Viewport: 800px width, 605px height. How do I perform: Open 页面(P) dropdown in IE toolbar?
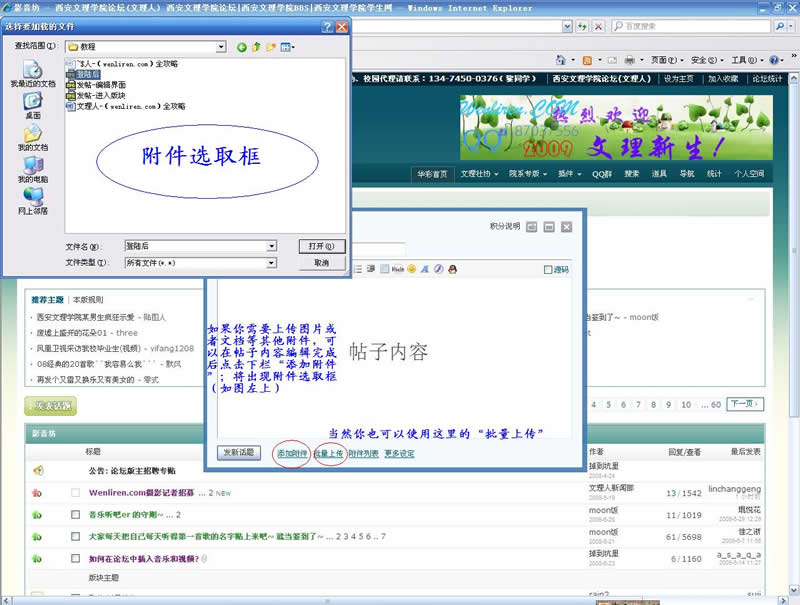click(667, 60)
